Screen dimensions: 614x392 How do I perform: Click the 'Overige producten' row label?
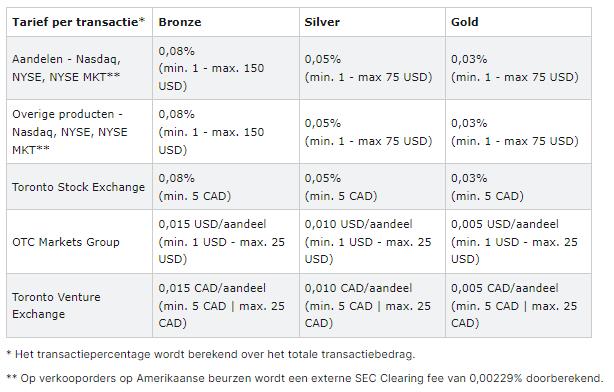click(x=70, y=132)
